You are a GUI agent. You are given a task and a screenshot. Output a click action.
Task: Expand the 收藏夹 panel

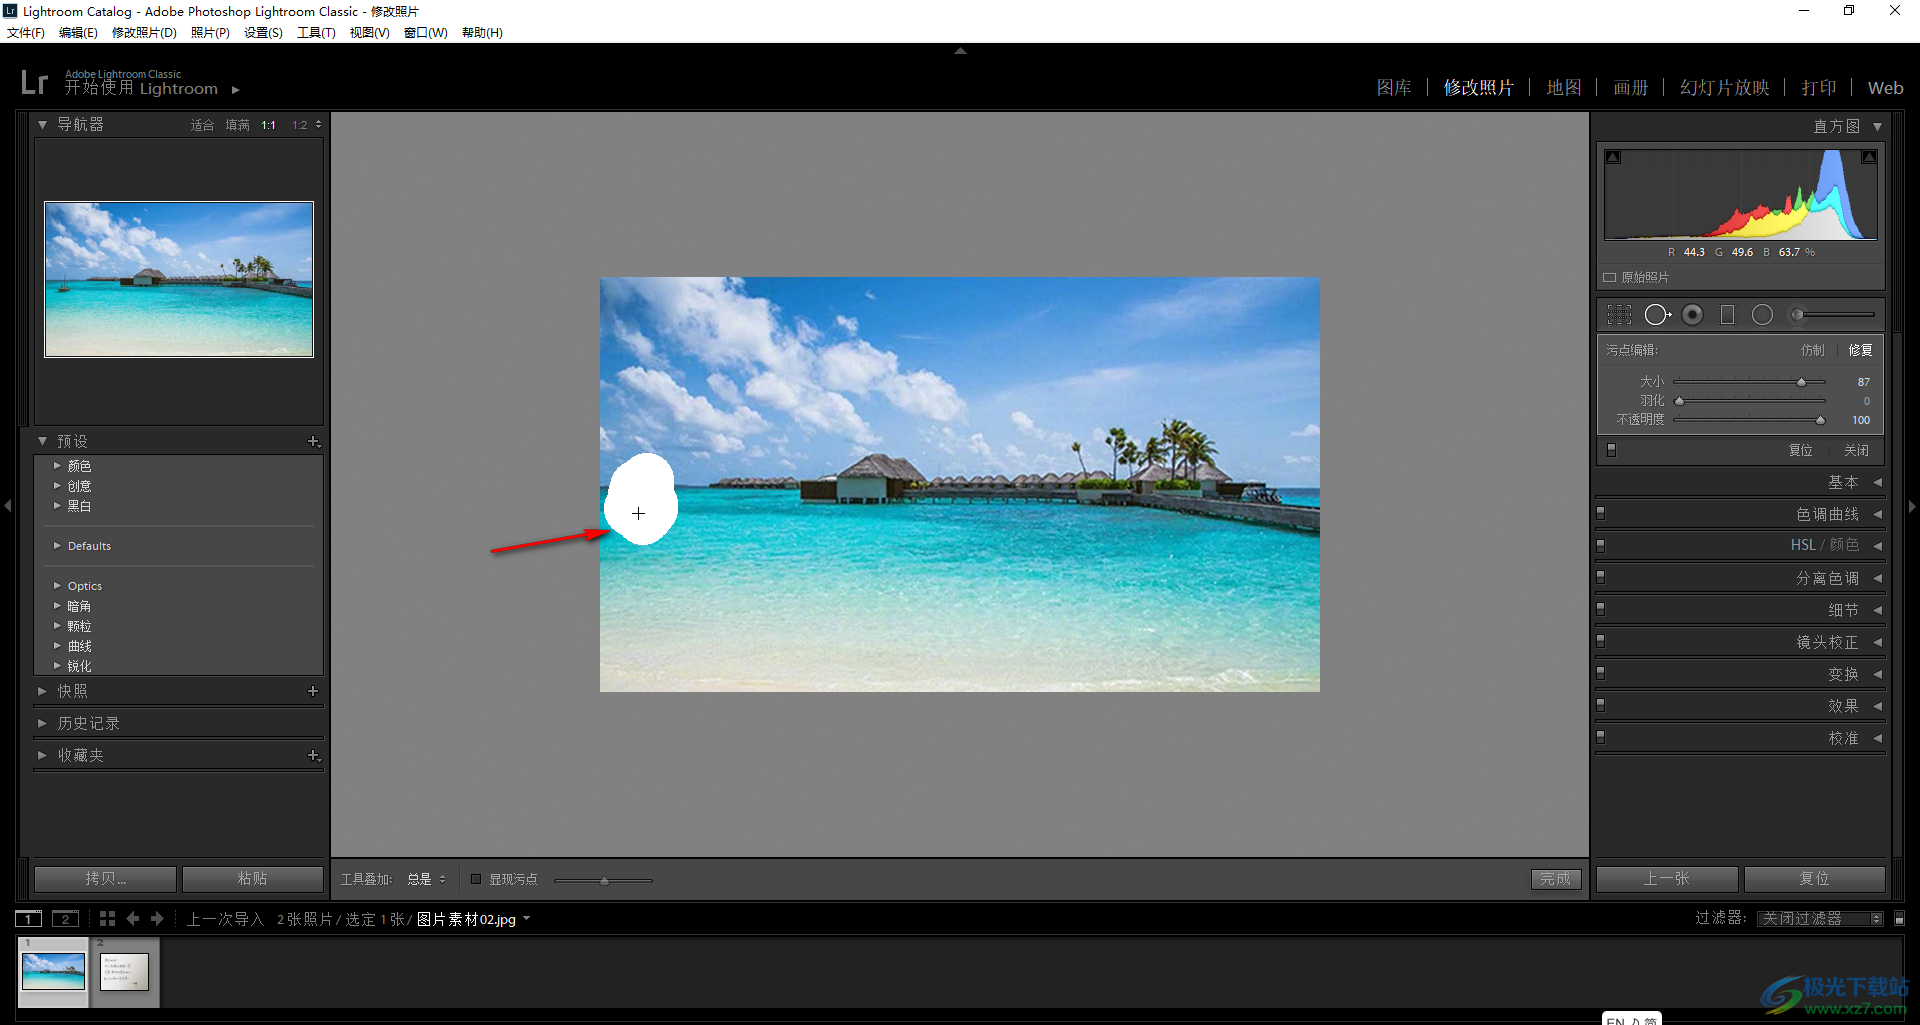click(42, 755)
